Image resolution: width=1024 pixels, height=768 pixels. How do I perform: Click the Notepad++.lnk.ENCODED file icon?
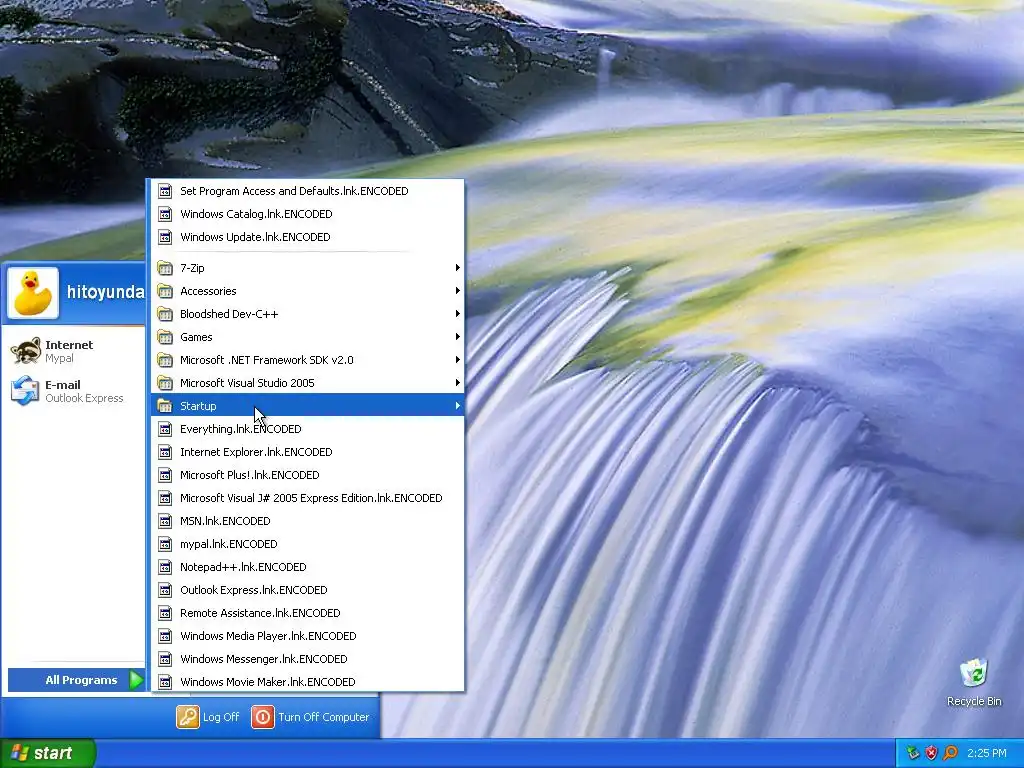pos(165,567)
